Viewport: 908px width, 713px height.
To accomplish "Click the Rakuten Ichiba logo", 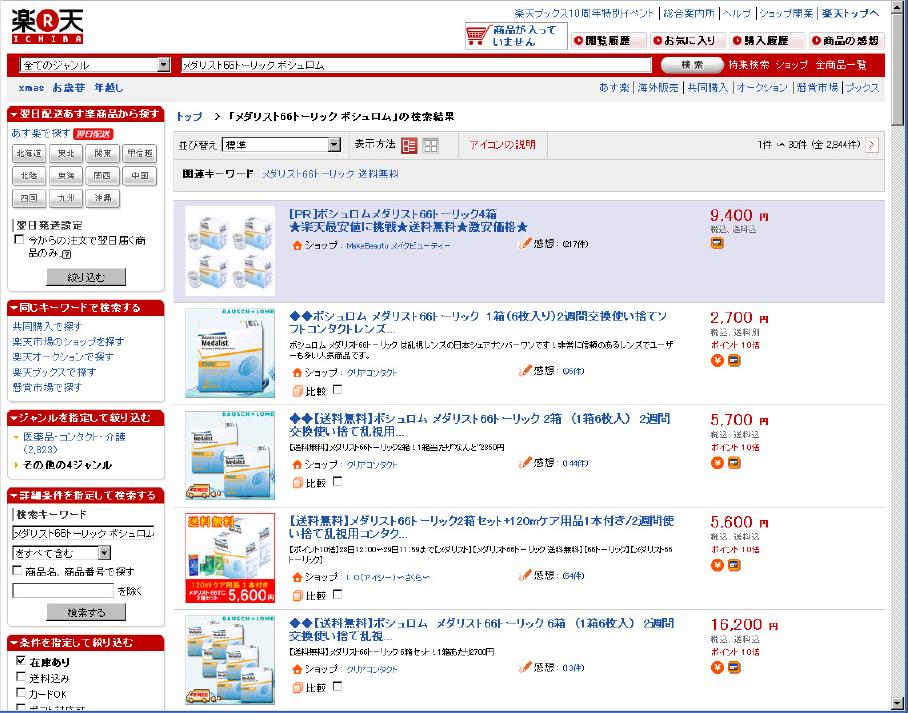I will point(47,26).
